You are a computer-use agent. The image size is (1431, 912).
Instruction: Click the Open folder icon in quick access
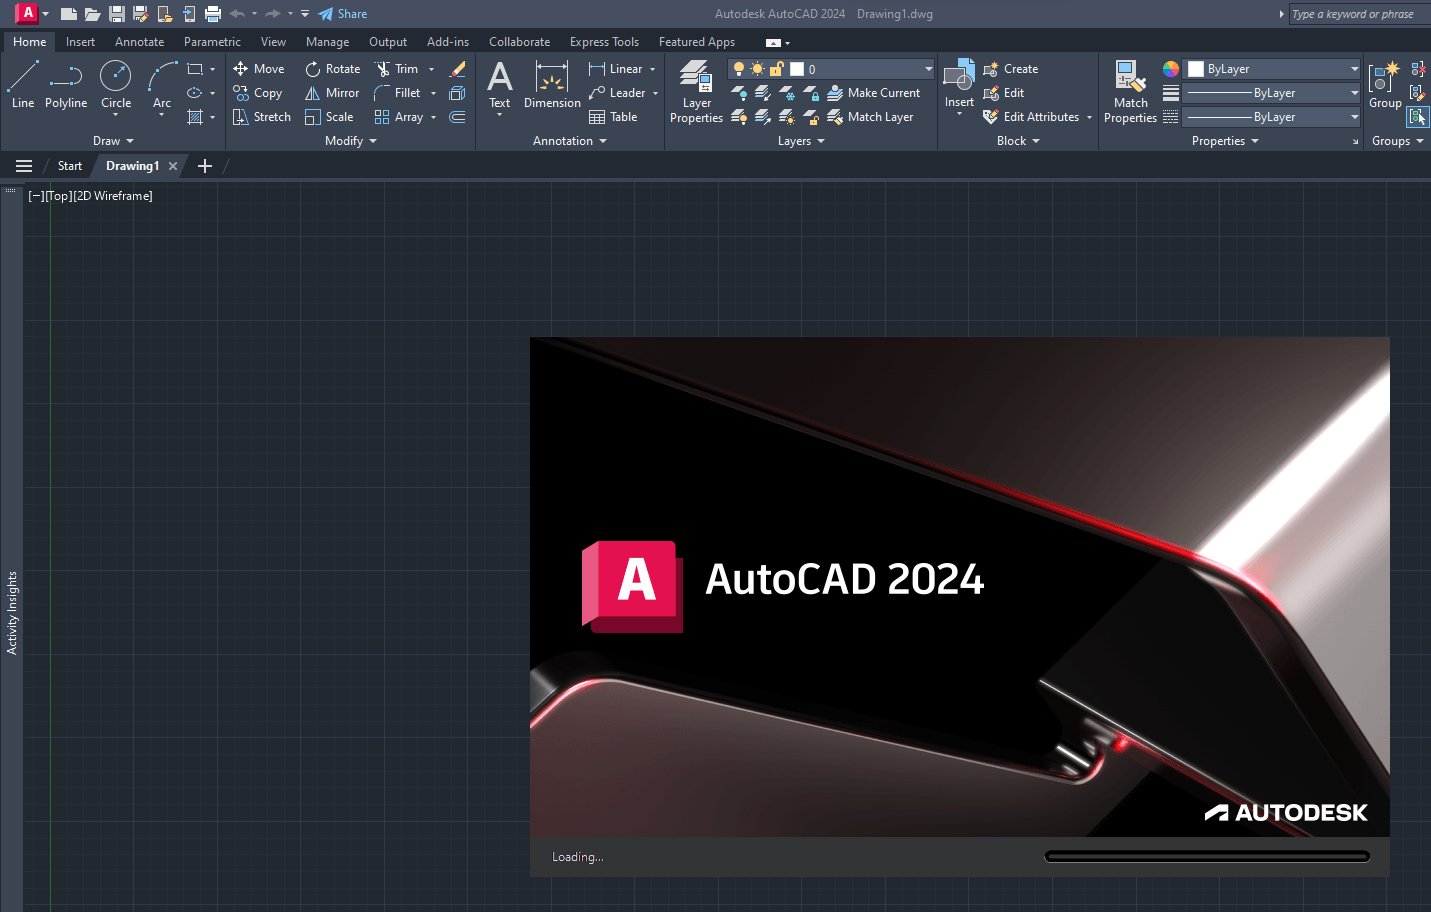(93, 14)
